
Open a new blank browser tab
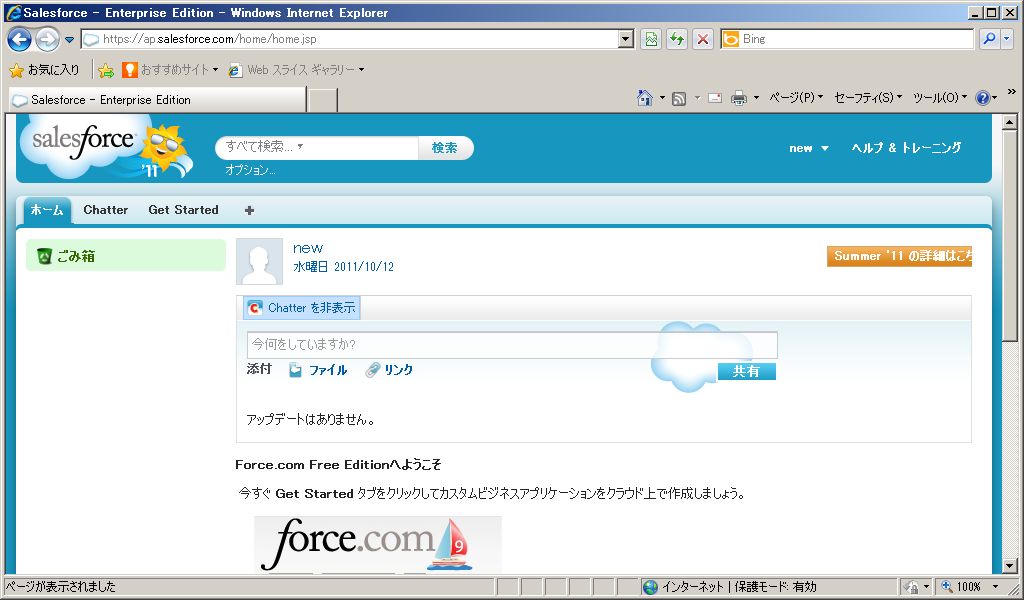(323, 101)
